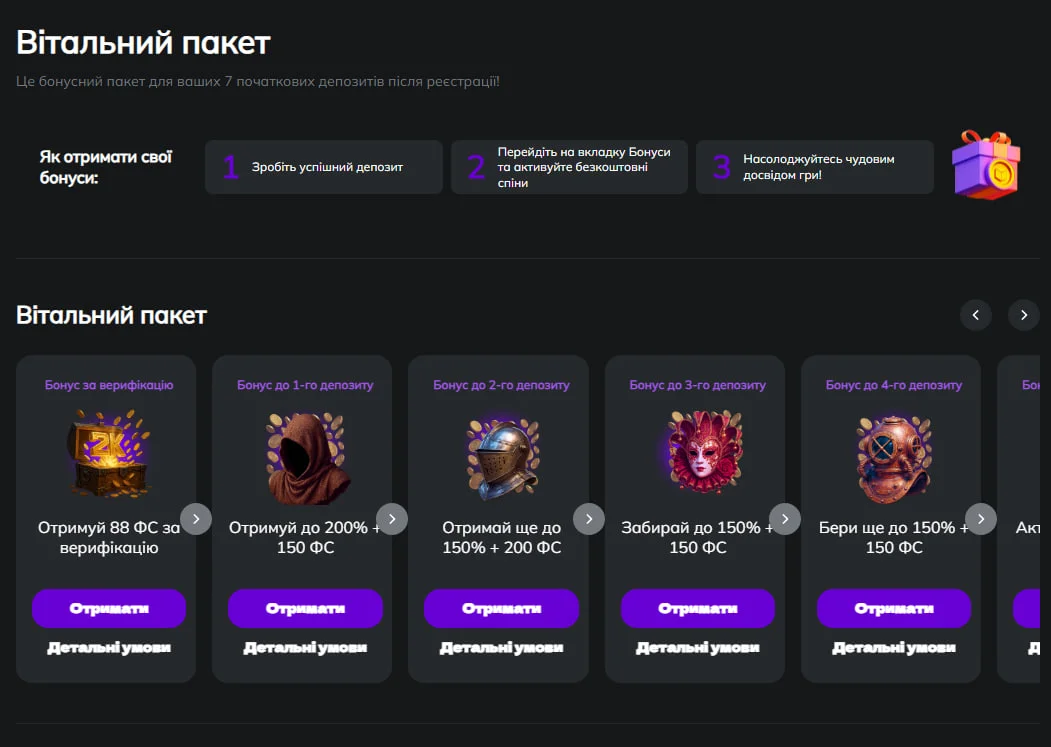Click Отримати on the 2nd deposit bonus

499,608
